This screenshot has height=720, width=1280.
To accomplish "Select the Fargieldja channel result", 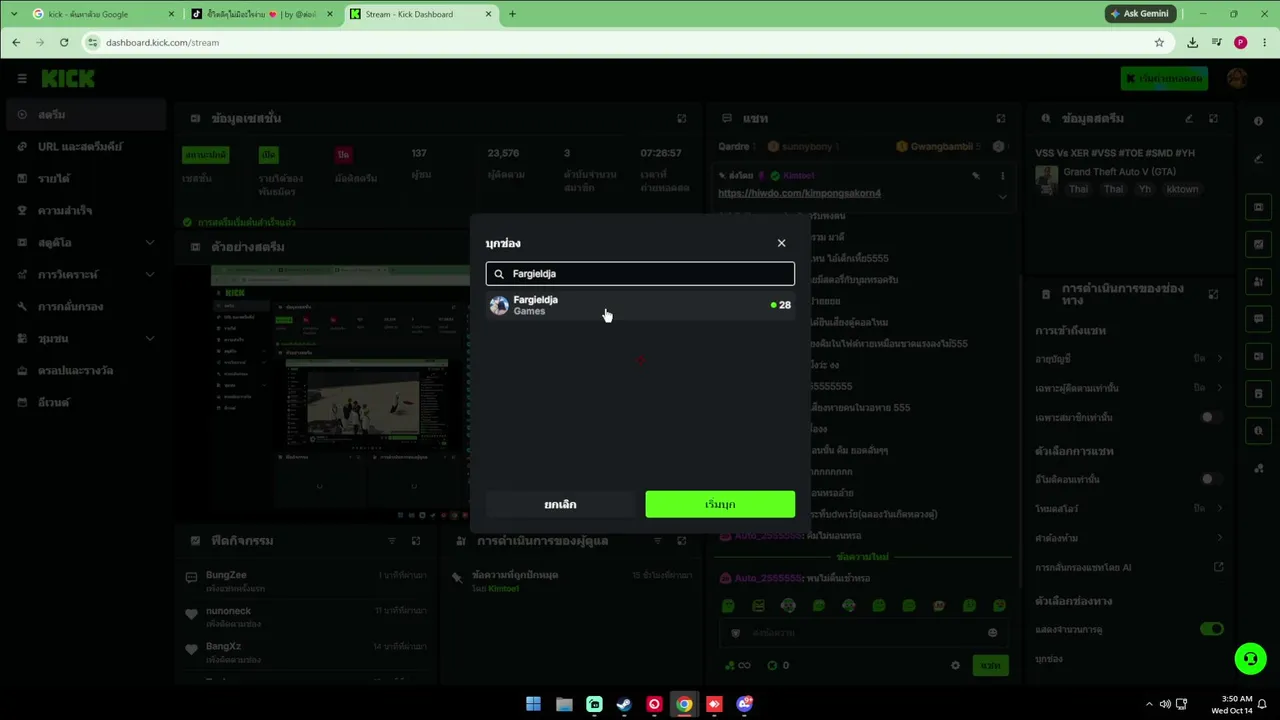I will click(640, 305).
